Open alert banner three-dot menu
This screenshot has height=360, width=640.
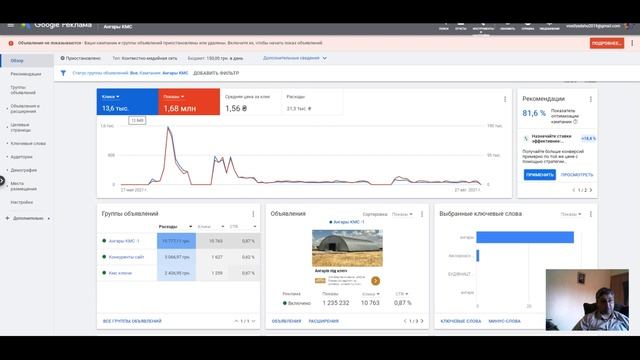click(632, 43)
